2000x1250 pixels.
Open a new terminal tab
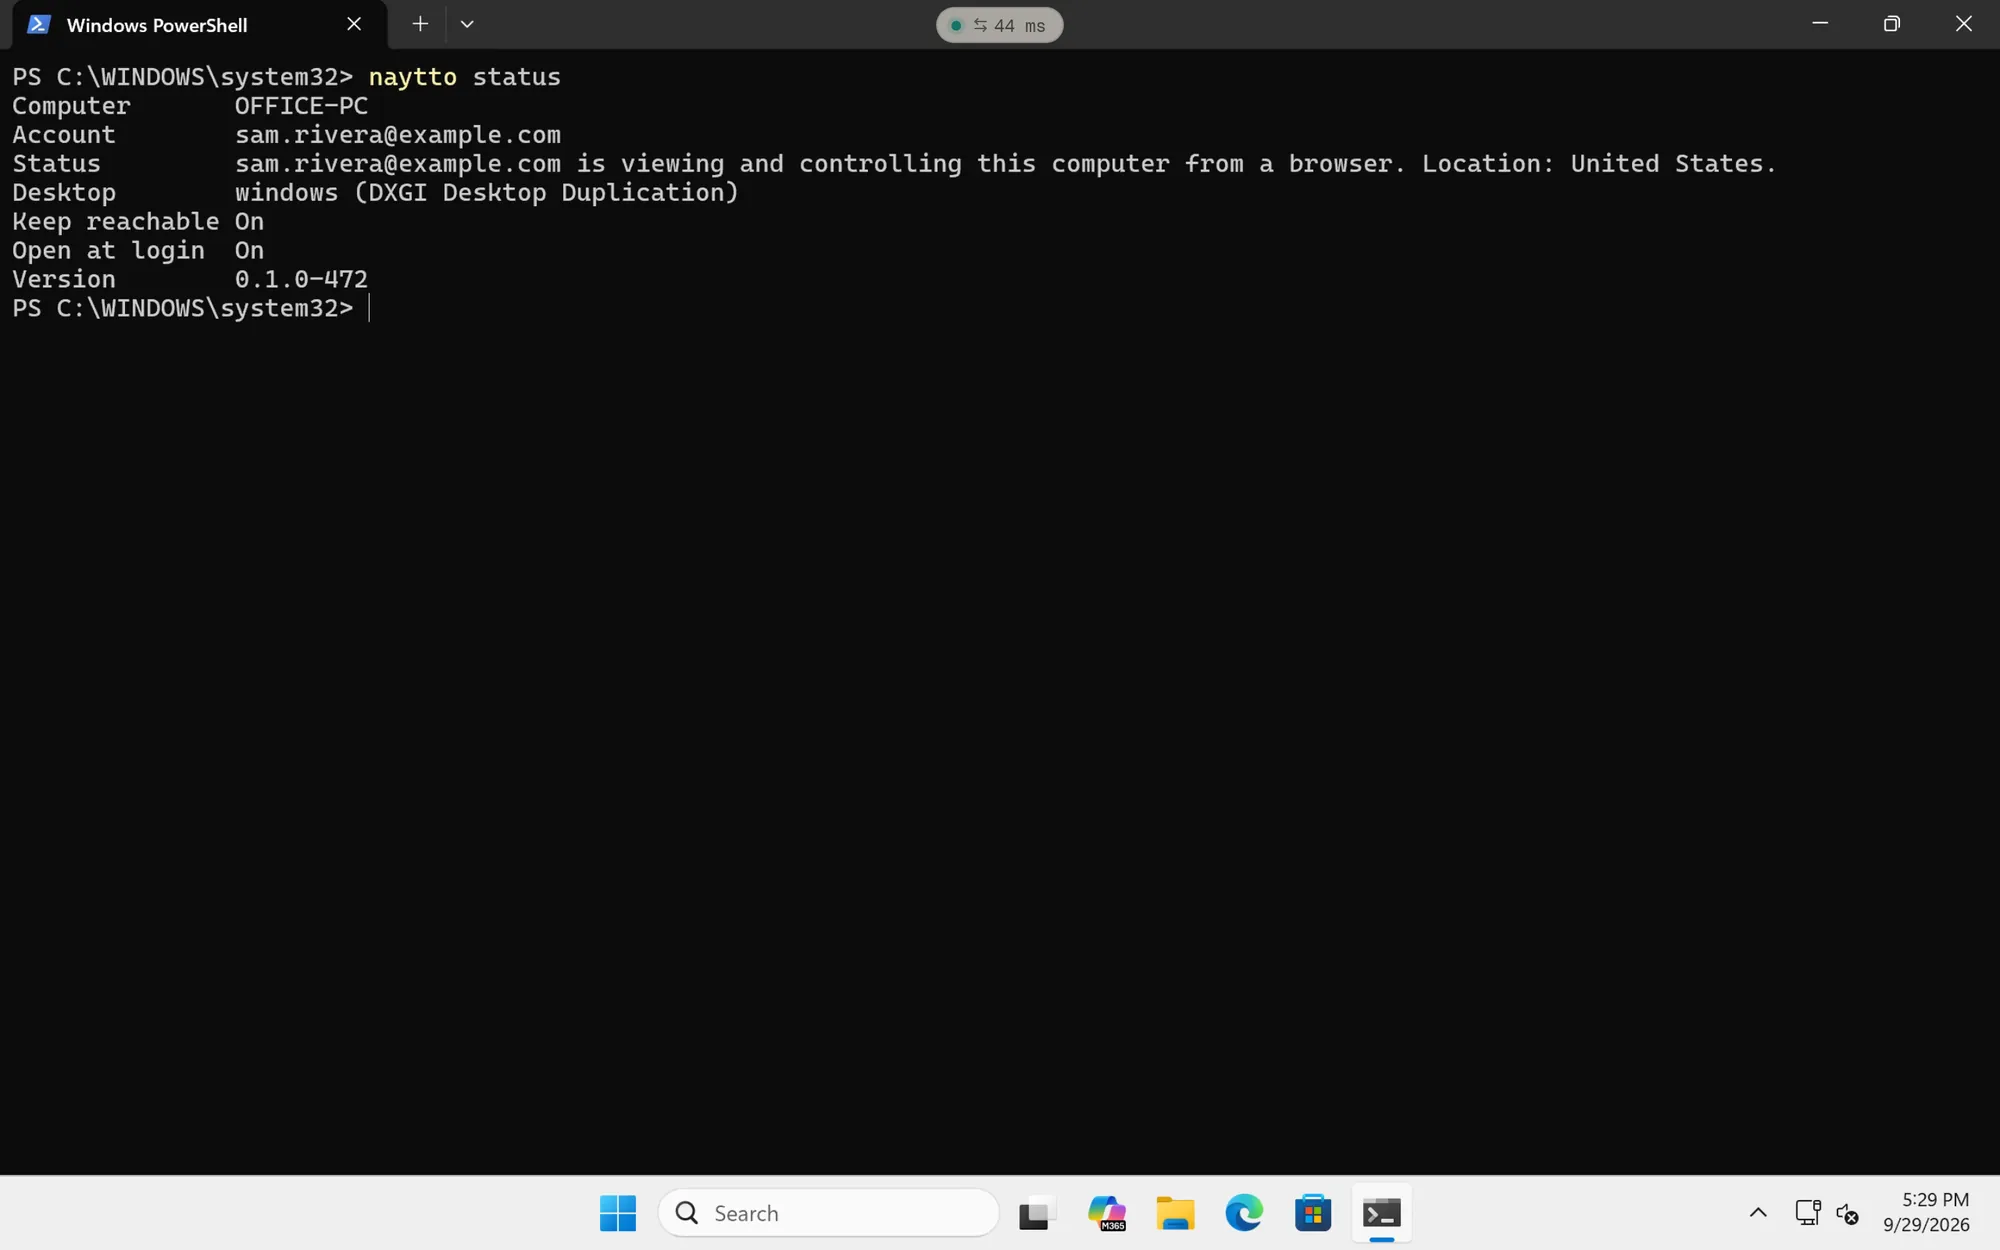point(420,24)
